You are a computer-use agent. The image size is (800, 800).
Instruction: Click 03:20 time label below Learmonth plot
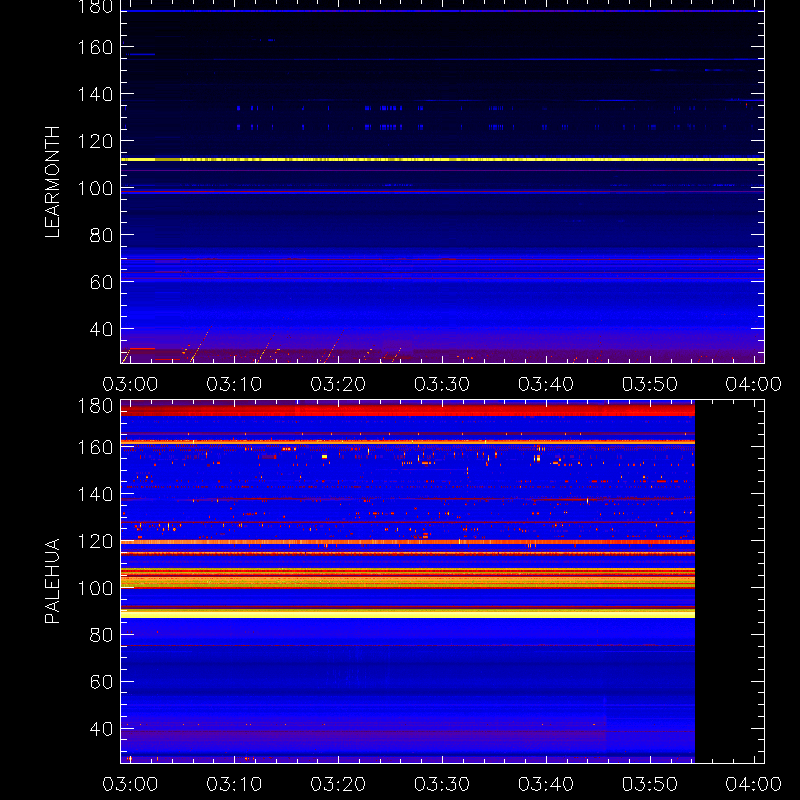338,384
